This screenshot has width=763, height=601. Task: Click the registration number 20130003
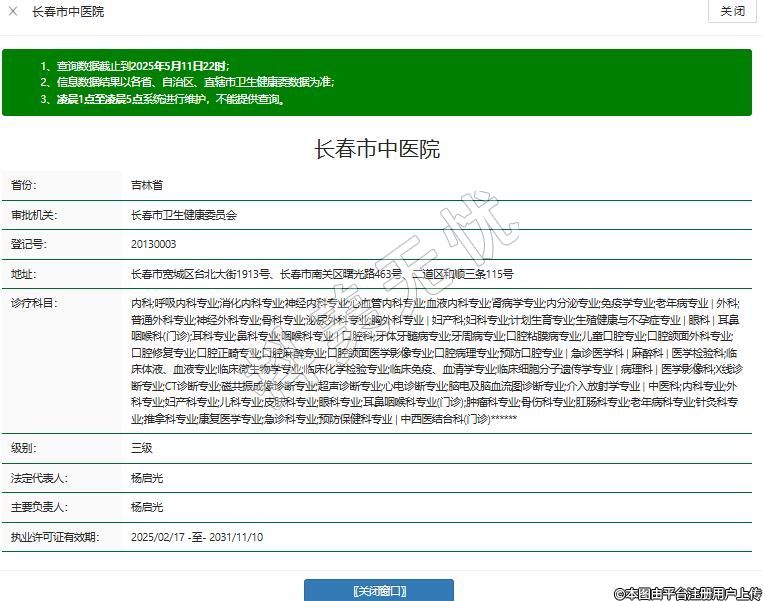pos(153,244)
